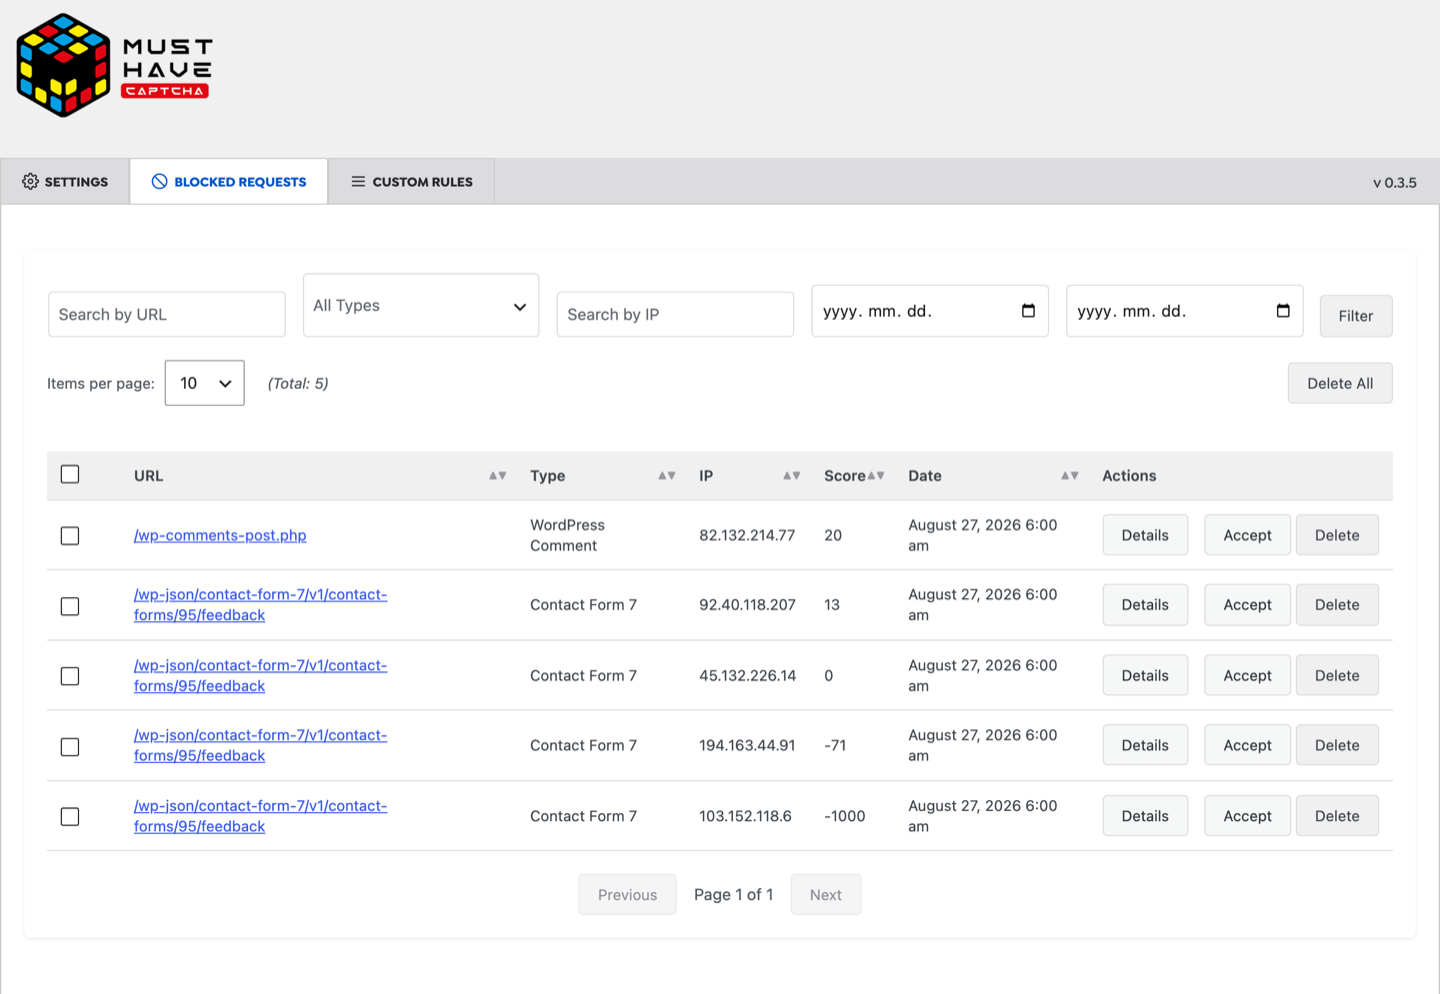Accept the request from 82.132.214.77

coord(1247,535)
